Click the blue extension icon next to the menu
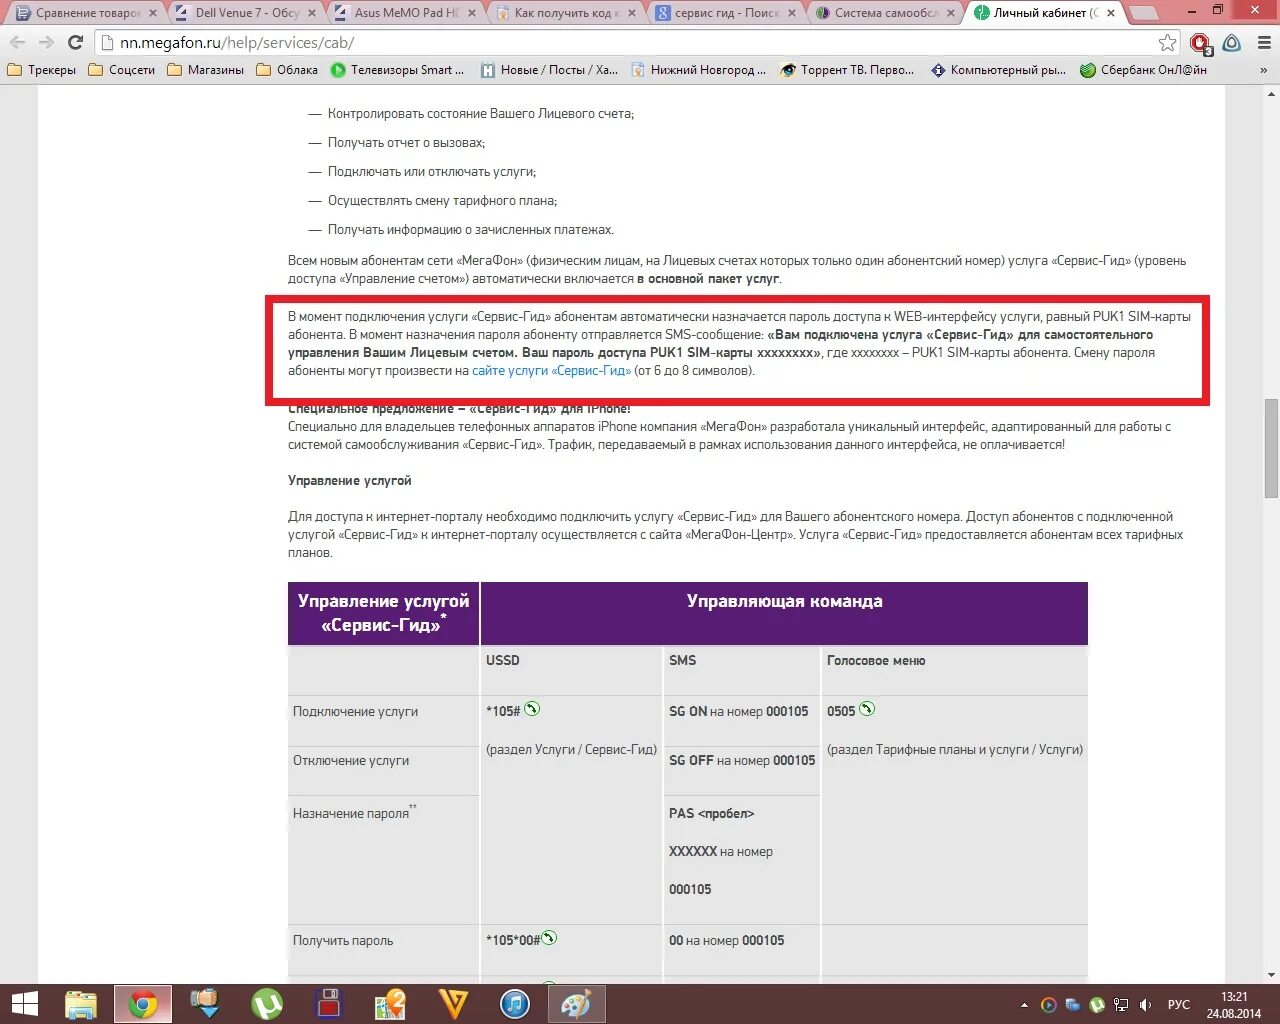The height and width of the screenshot is (1024, 1280). tap(1232, 43)
